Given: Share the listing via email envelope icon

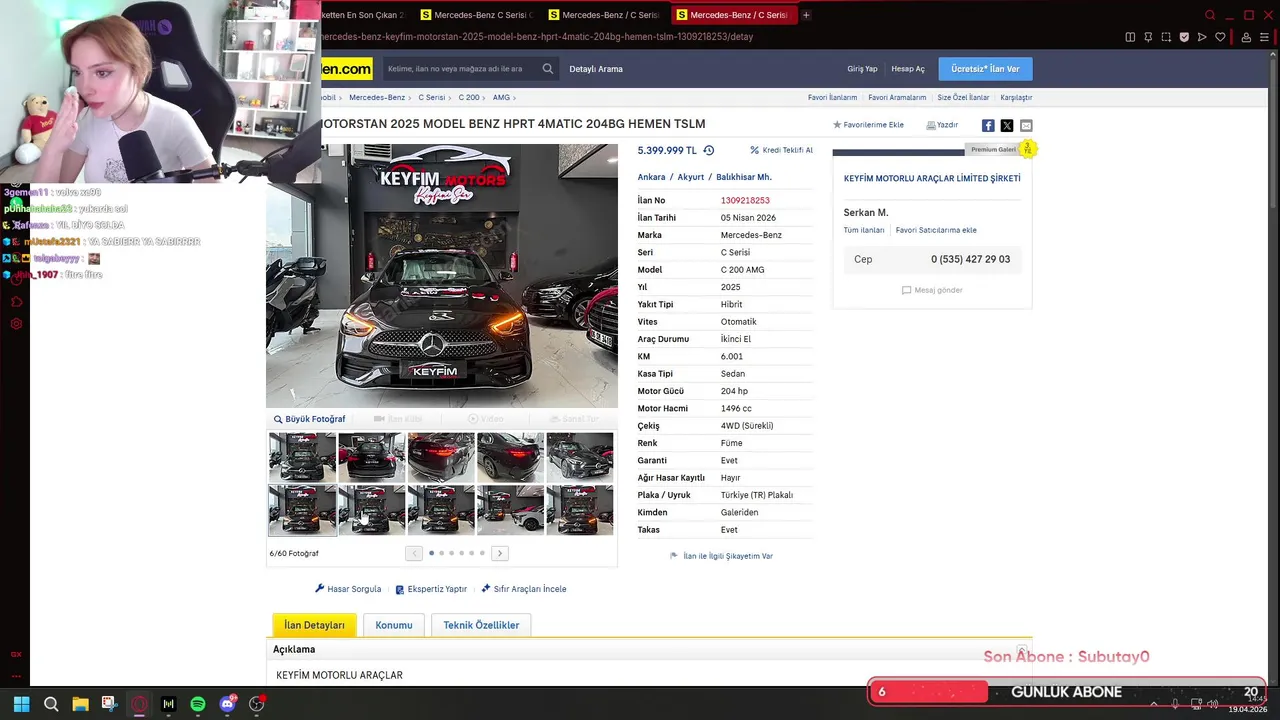Looking at the screenshot, I should [1026, 125].
